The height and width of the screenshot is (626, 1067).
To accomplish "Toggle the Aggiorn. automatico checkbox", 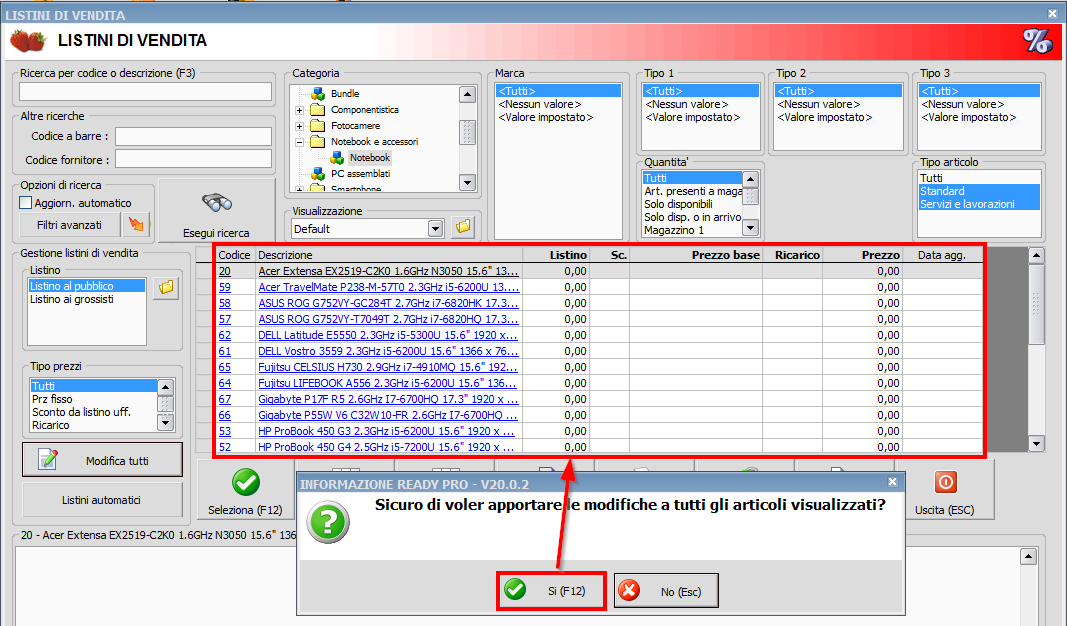I will pos(26,203).
